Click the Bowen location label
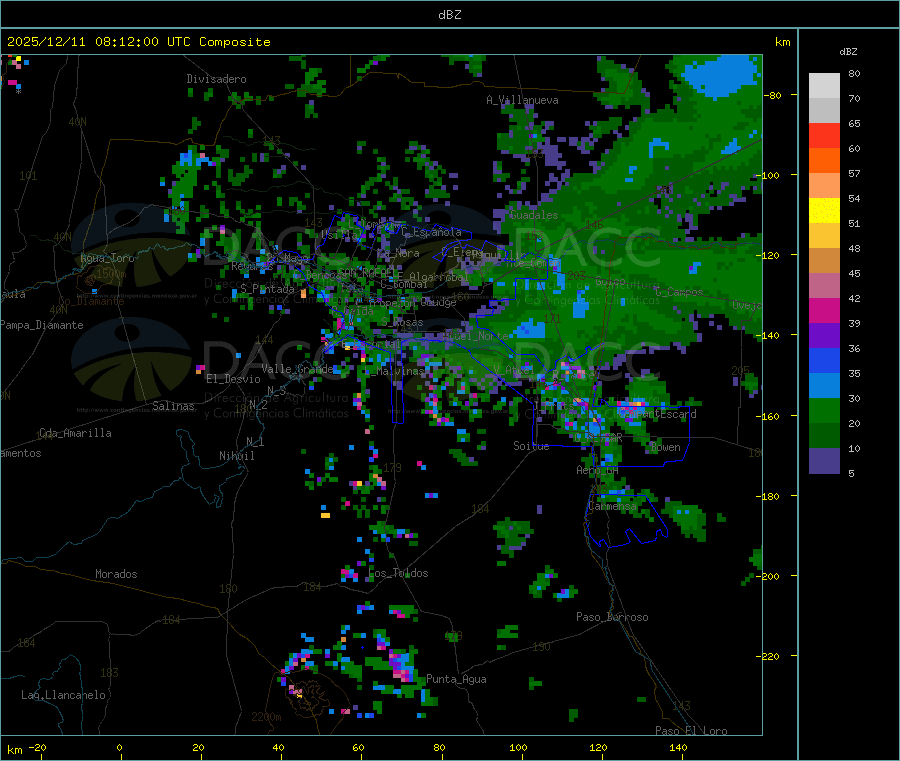This screenshot has width=900, height=761. [x=665, y=447]
